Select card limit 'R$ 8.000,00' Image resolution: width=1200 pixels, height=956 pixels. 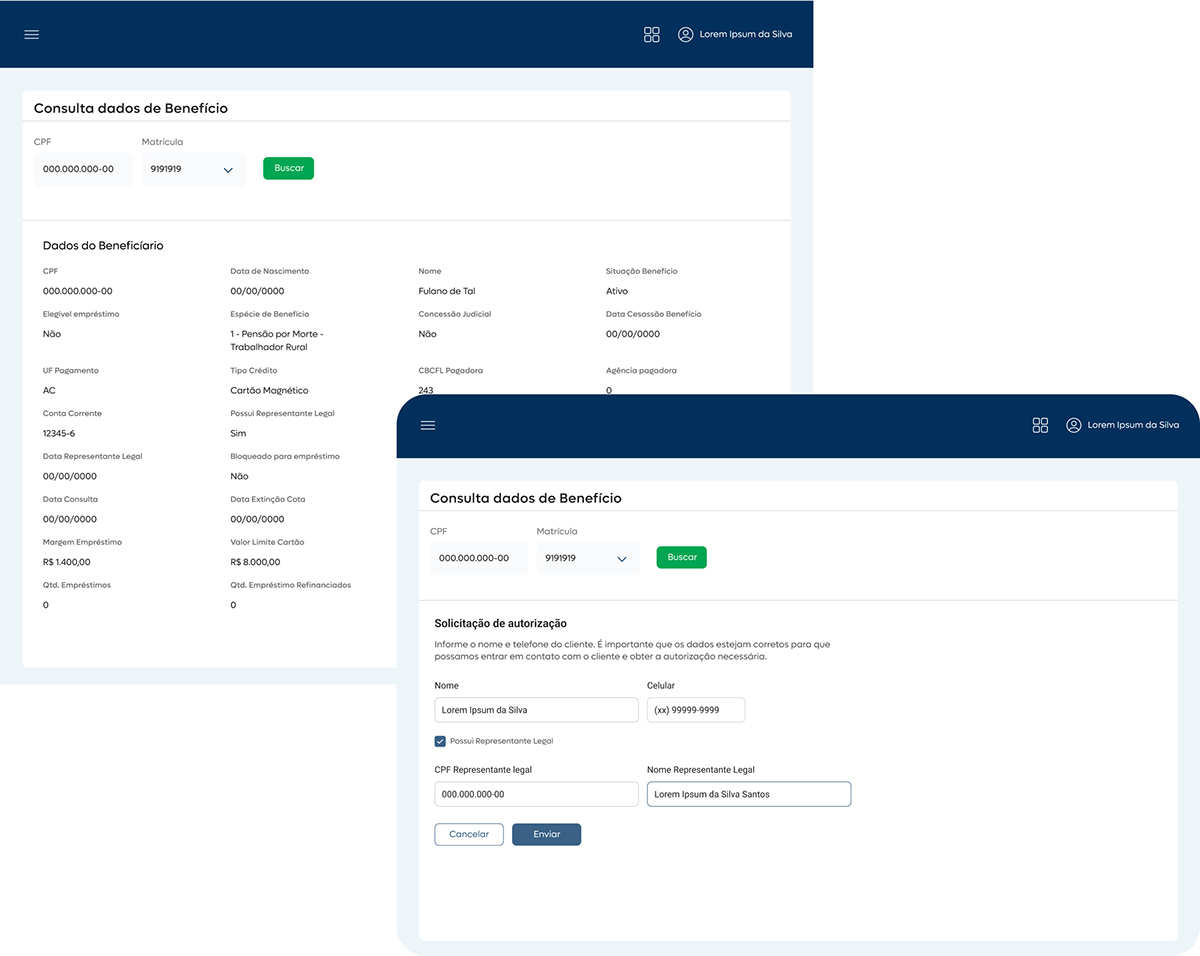(255, 562)
